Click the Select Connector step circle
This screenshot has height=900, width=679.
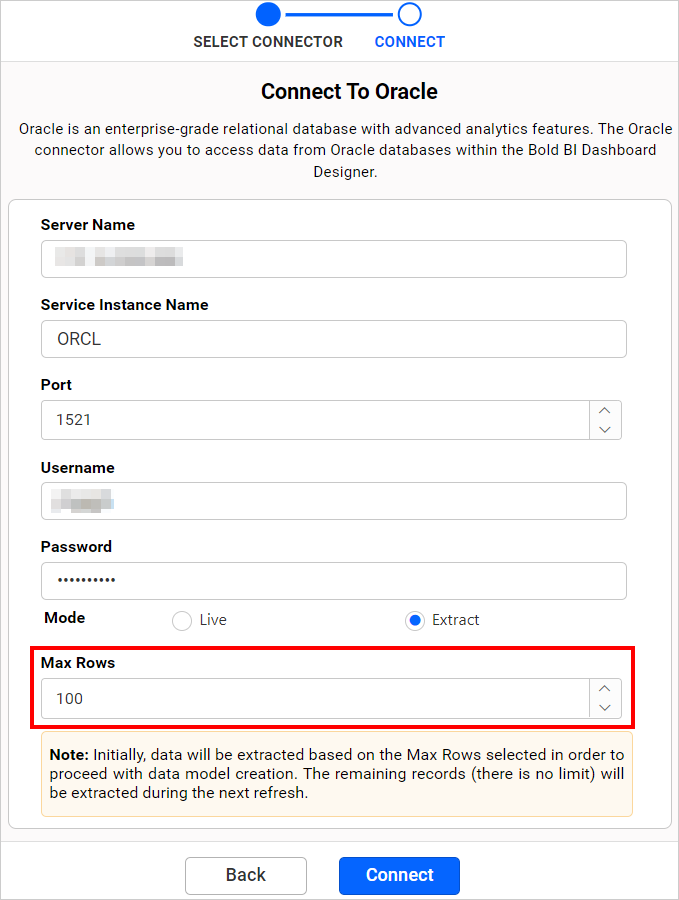click(x=268, y=14)
